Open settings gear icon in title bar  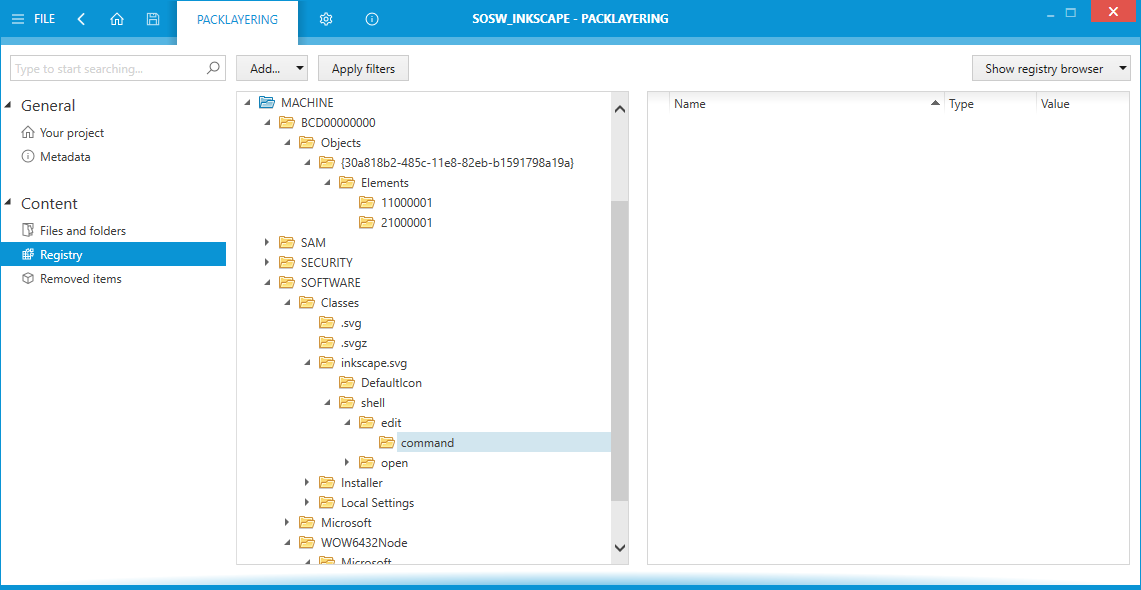326,20
